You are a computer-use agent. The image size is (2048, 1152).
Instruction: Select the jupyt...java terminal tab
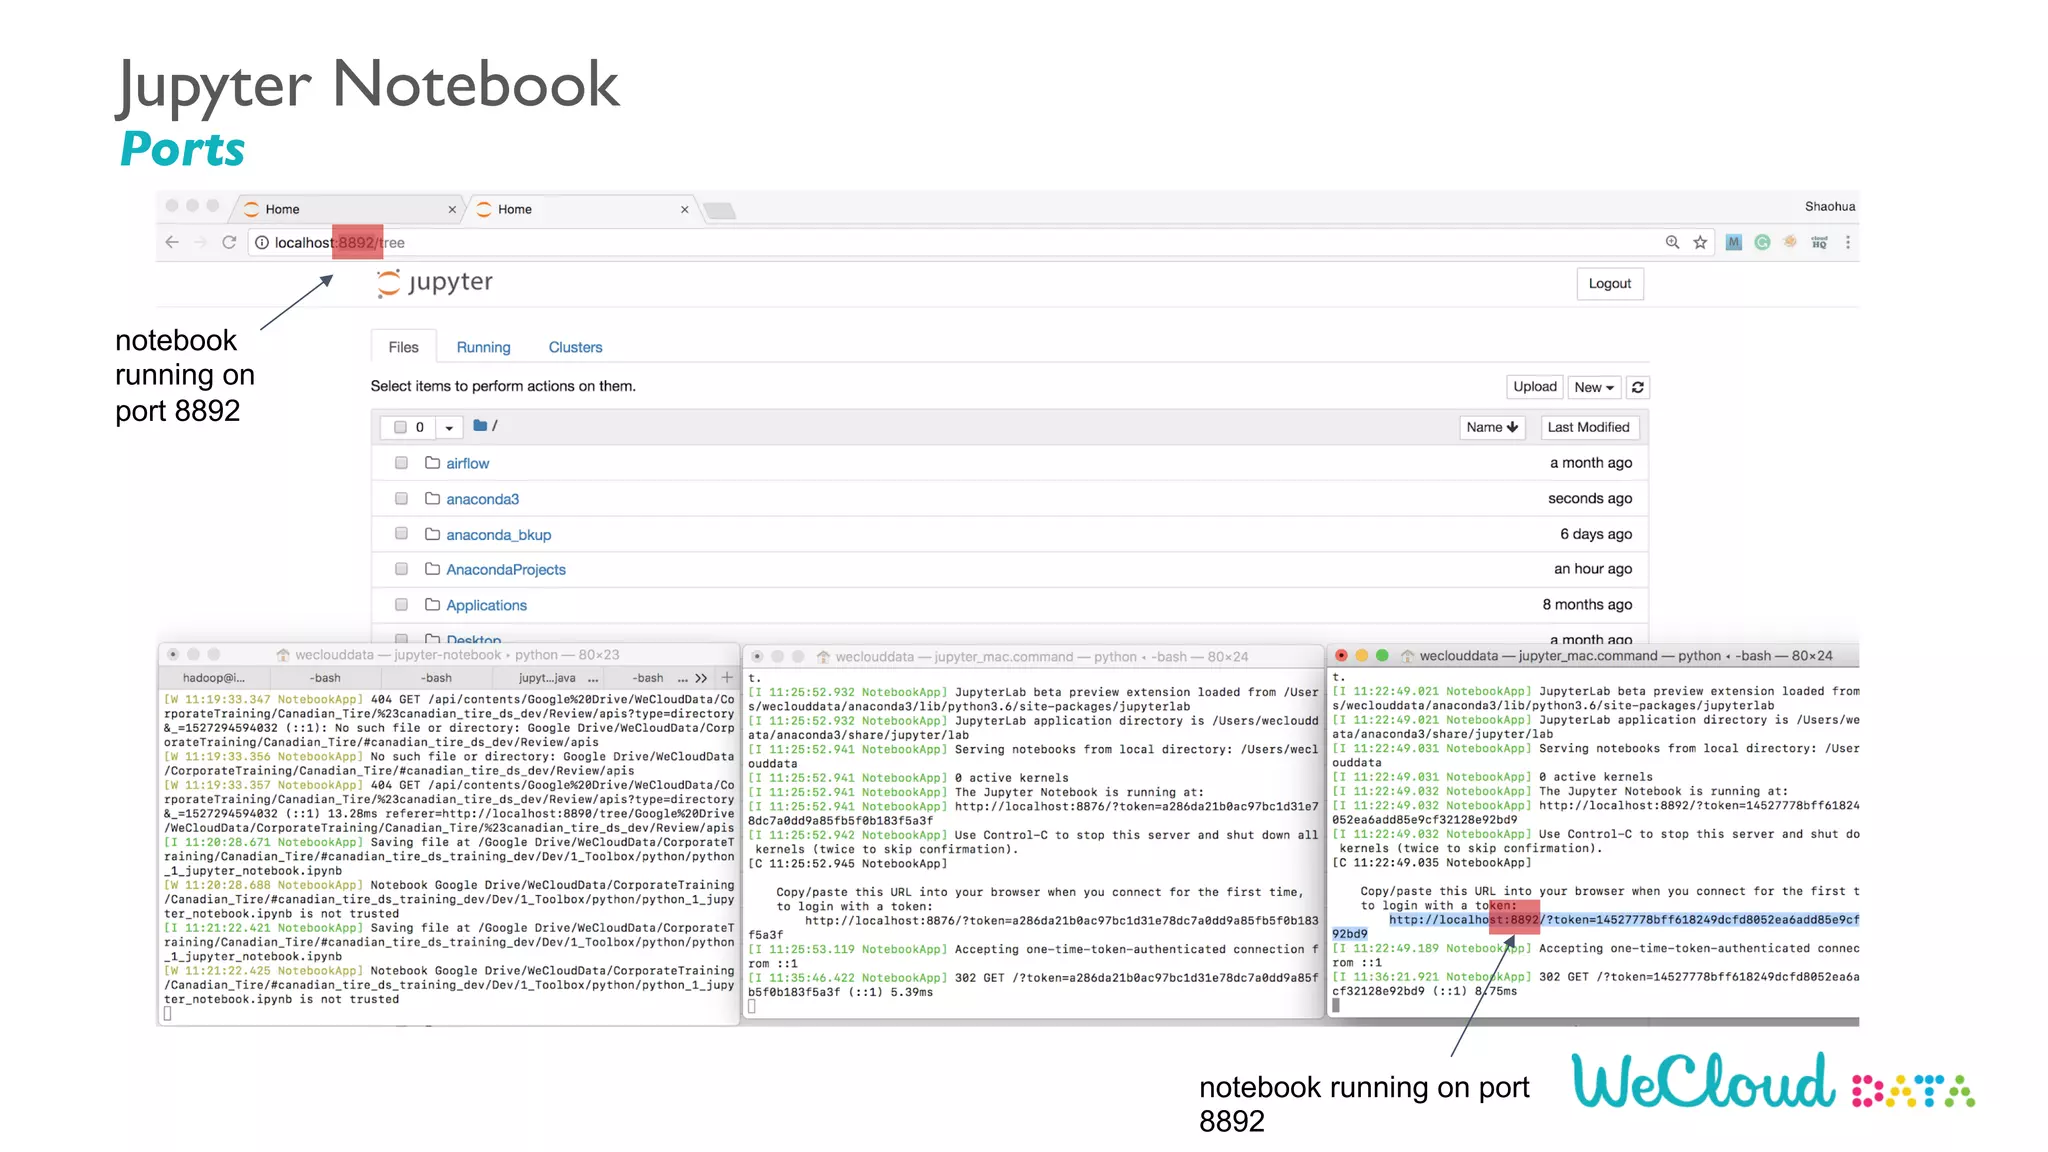pos(548,677)
